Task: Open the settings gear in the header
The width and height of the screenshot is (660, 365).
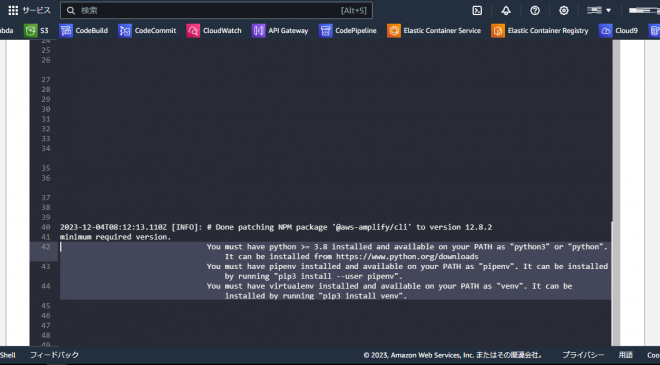Action: 564,11
